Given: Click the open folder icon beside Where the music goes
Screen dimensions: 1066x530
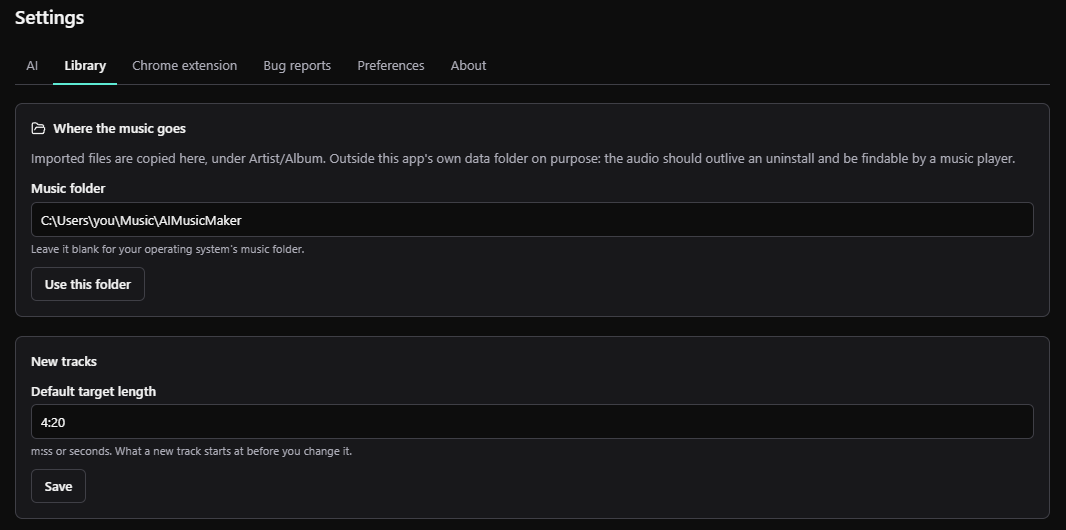Looking at the screenshot, I should click(x=38, y=128).
